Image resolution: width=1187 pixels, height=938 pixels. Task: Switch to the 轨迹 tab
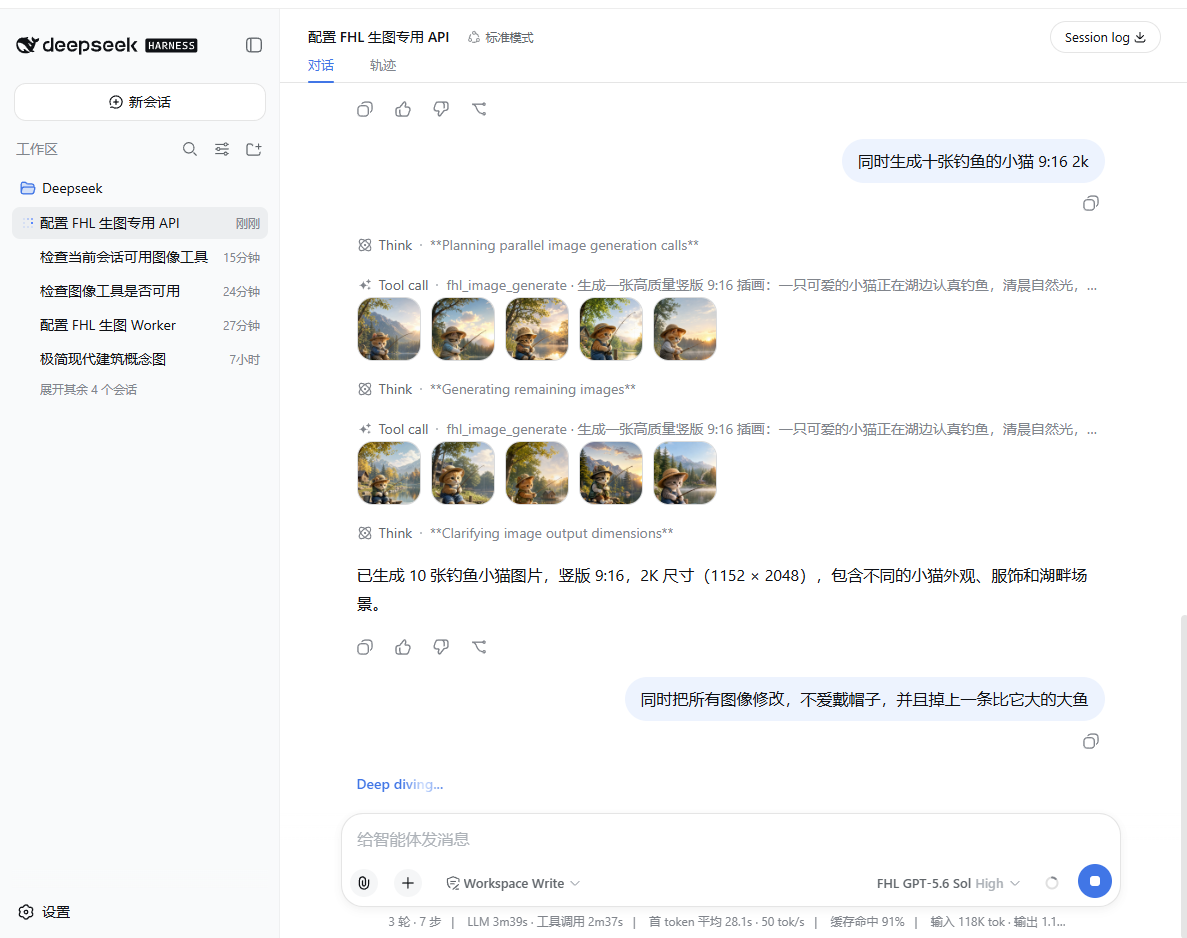pos(382,66)
